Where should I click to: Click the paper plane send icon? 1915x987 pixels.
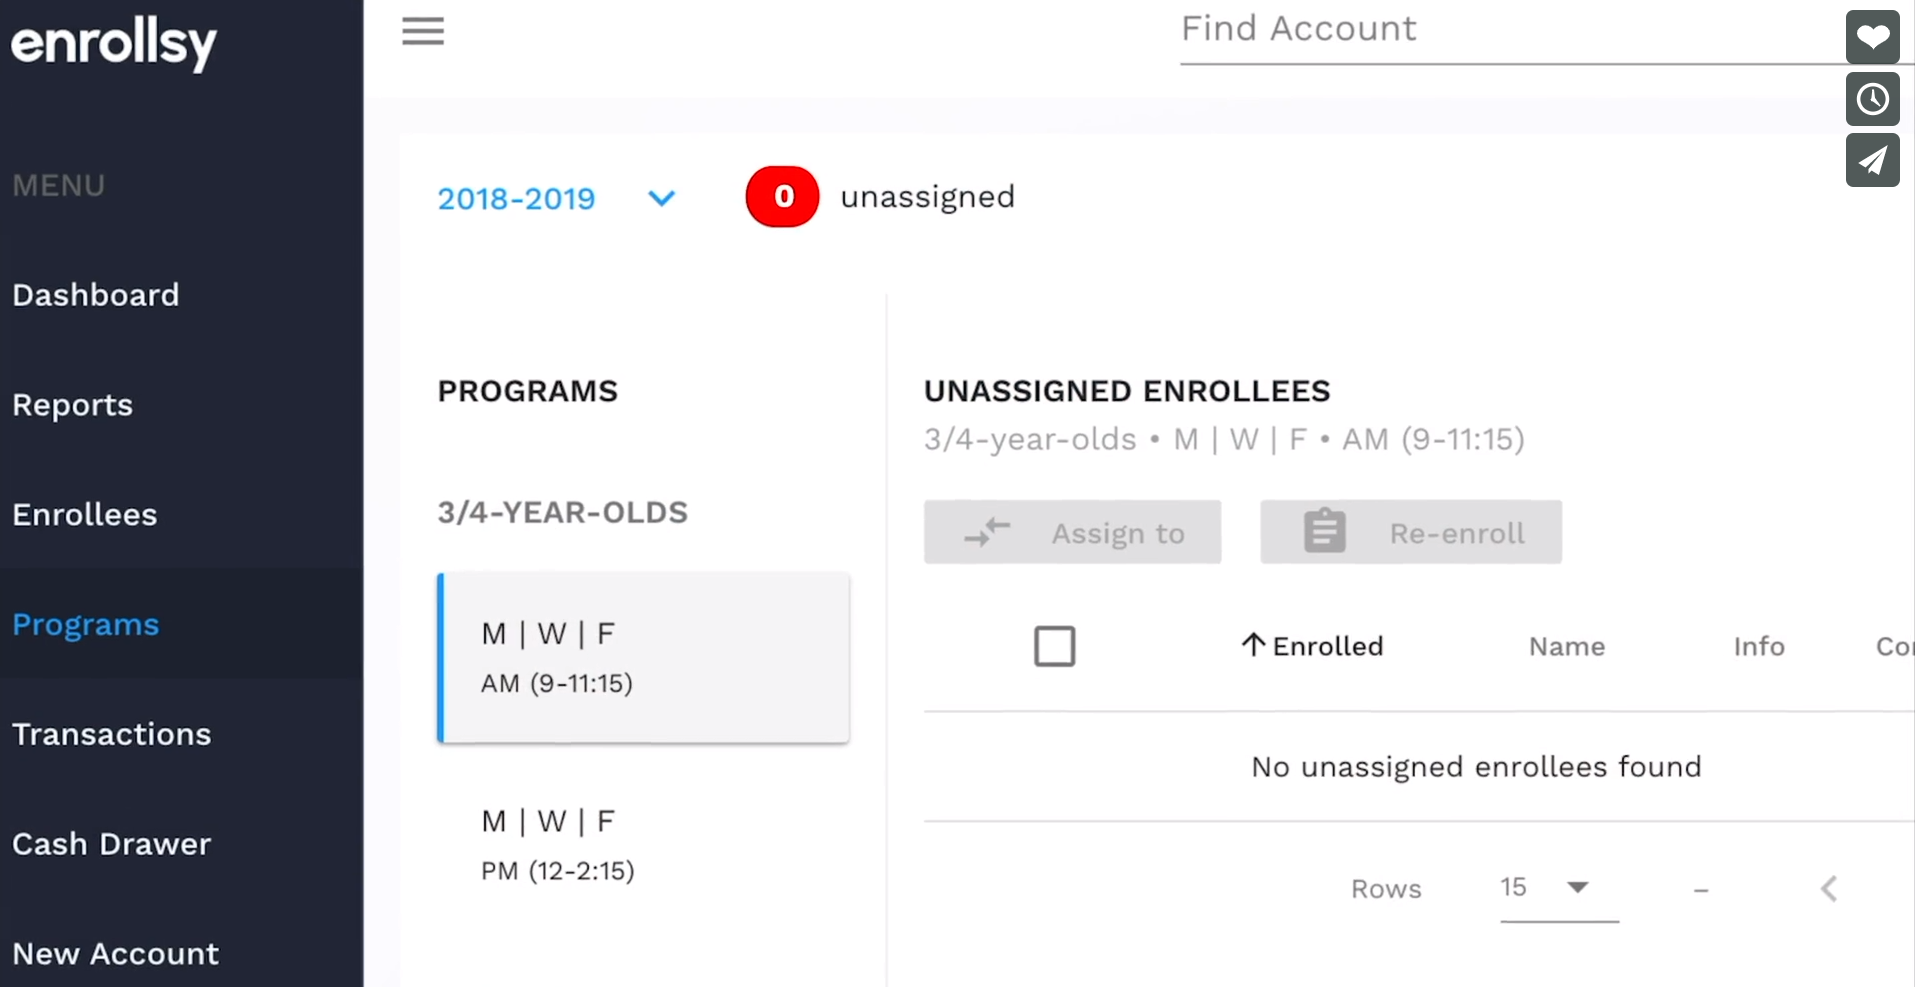point(1872,160)
